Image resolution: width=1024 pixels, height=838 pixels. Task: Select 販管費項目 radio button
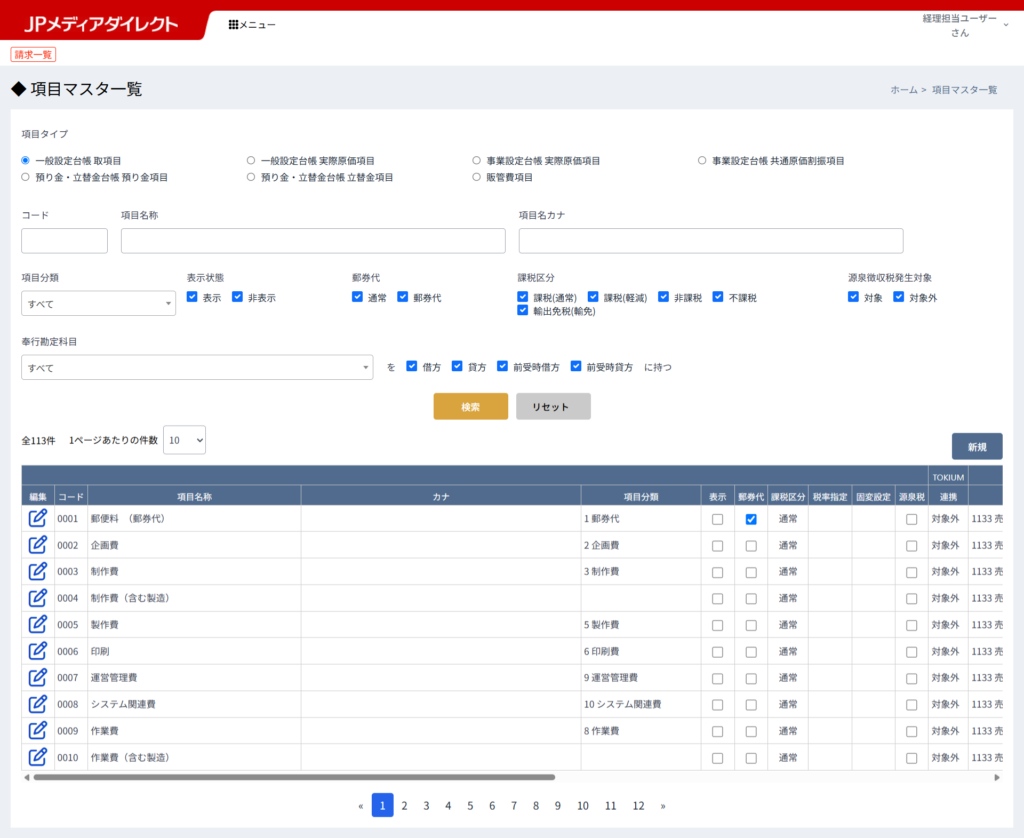pos(478,177)
